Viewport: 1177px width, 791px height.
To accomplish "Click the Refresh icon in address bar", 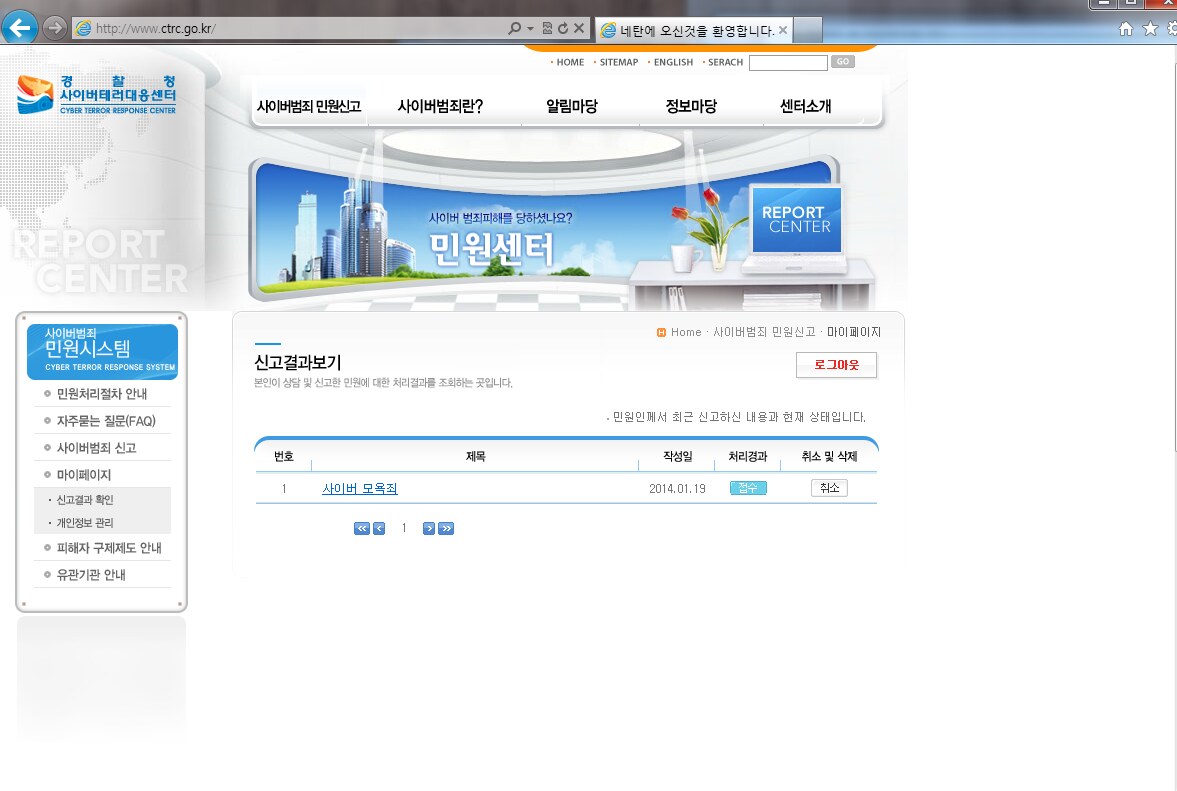I will tap(564, 29).
